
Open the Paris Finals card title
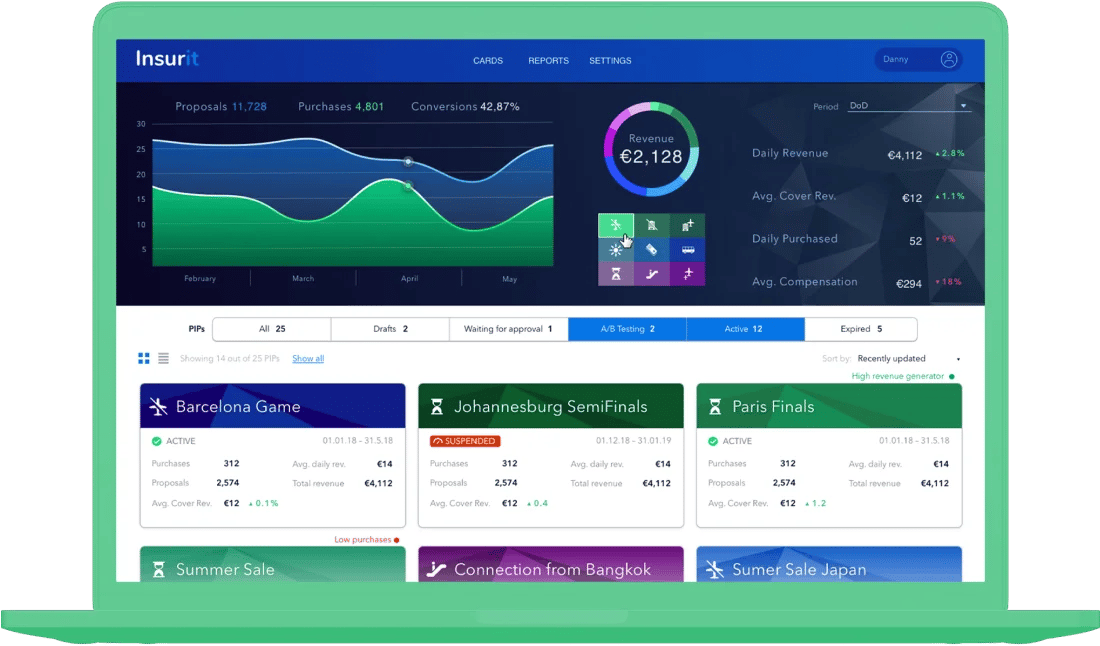click(773, 407)
